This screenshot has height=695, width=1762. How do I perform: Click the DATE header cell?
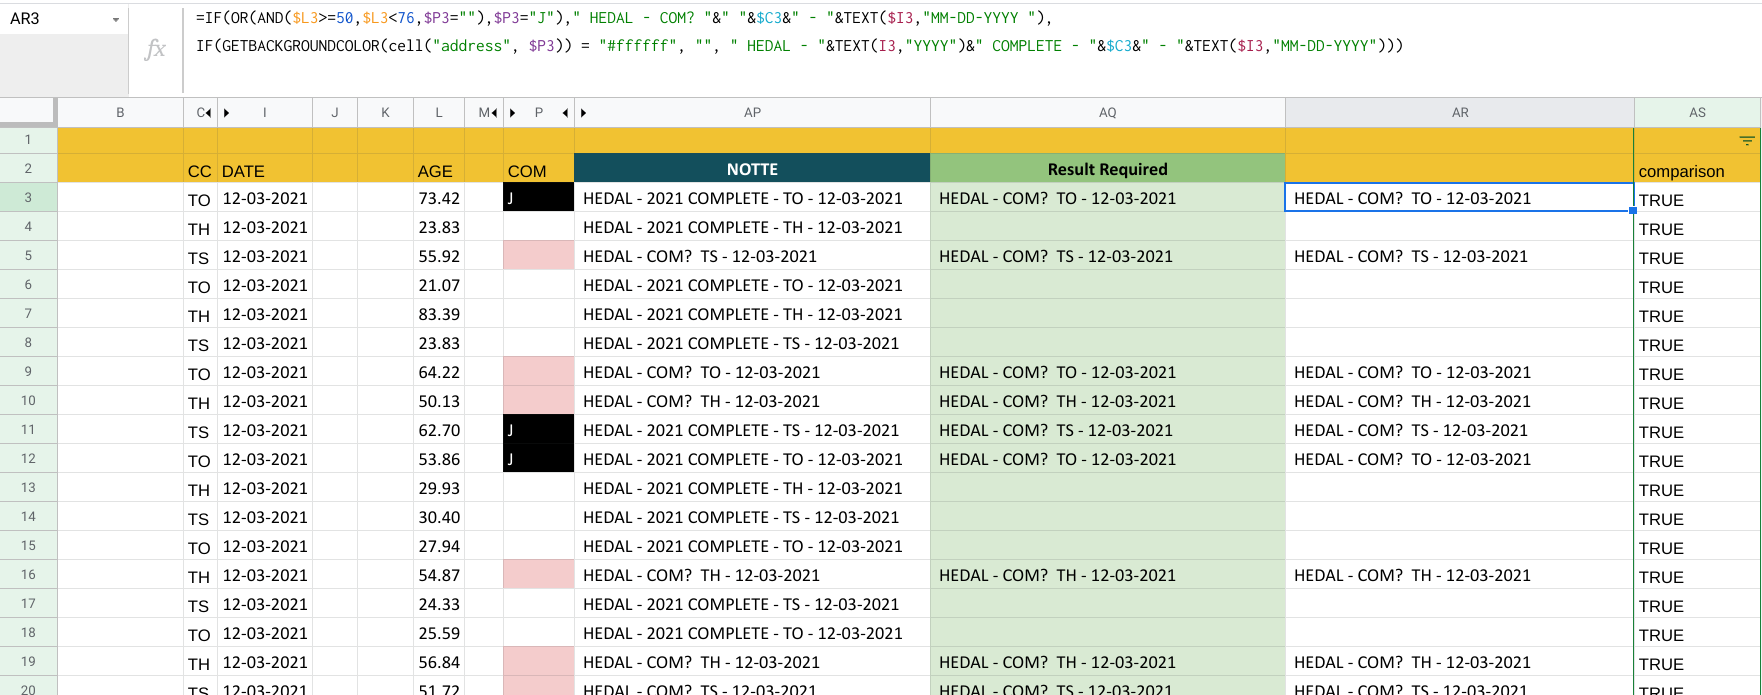265,170
